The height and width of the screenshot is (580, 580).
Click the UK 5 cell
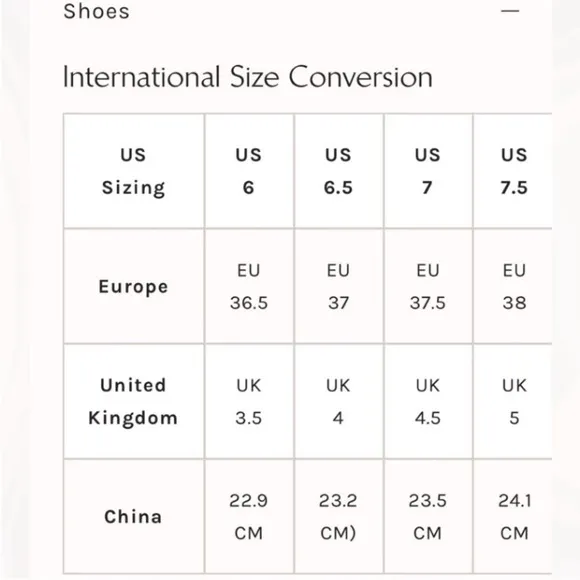pyautogui.click(x=513, y=402)
